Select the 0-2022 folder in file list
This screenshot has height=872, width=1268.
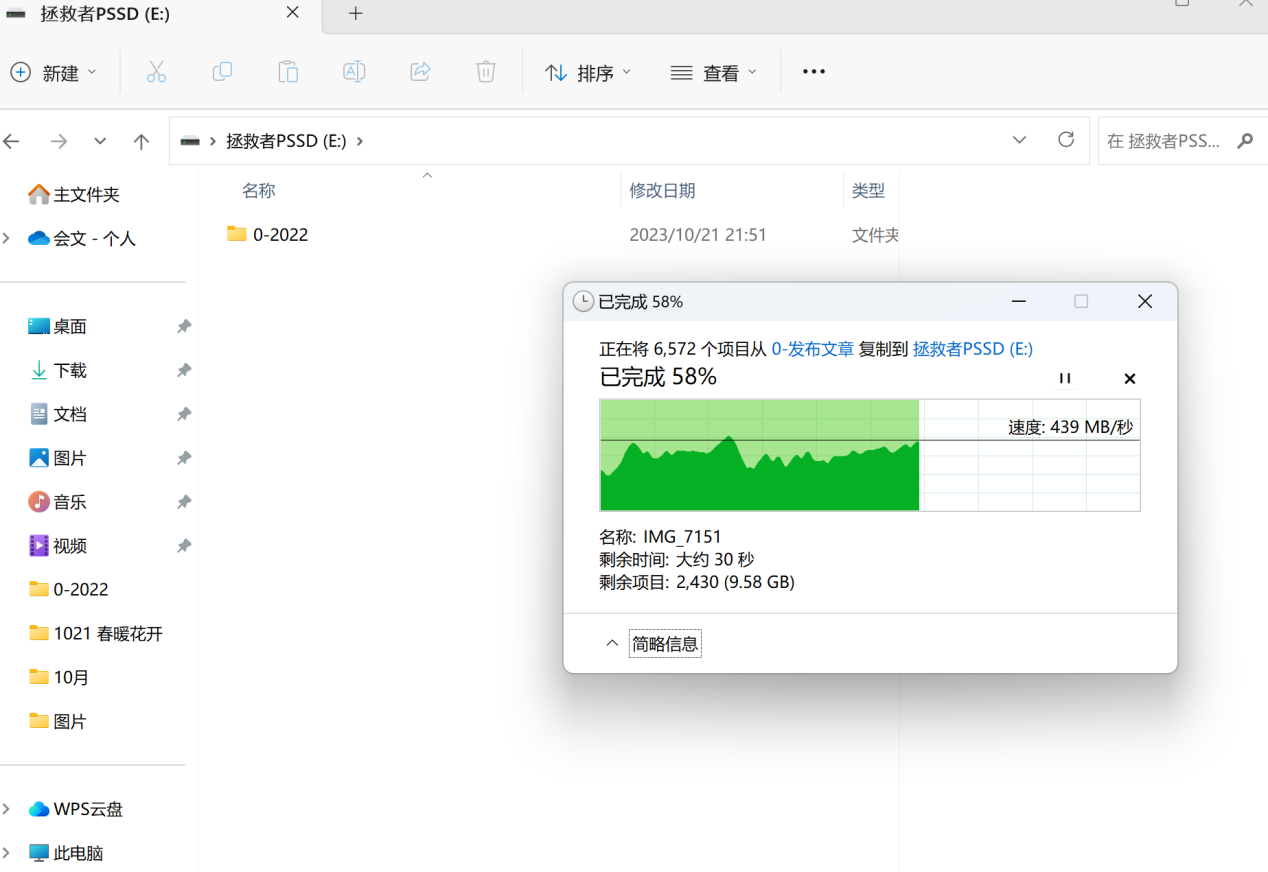pyautogui.click(x=267, y=235)
